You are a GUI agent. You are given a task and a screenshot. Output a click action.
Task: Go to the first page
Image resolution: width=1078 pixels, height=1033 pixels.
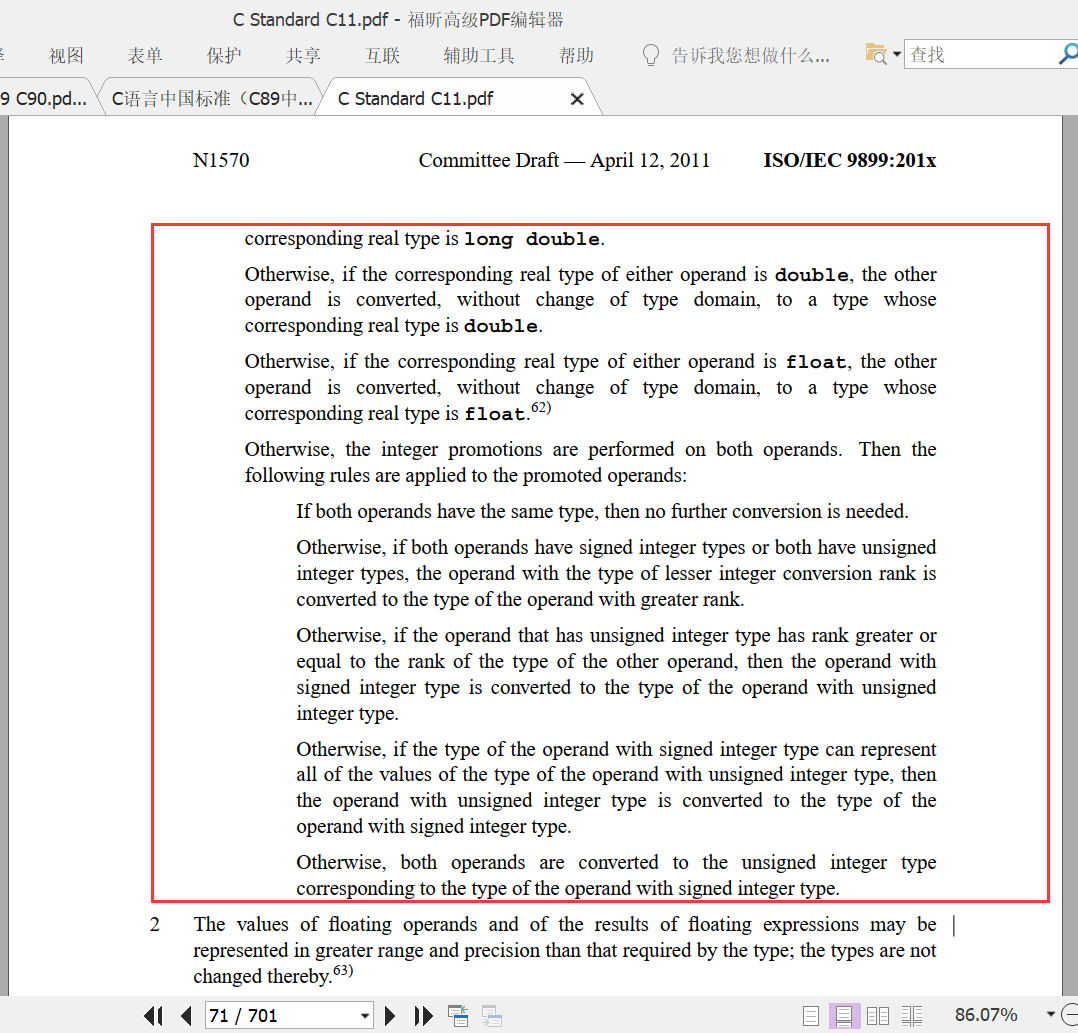[x=153, y=1015]
